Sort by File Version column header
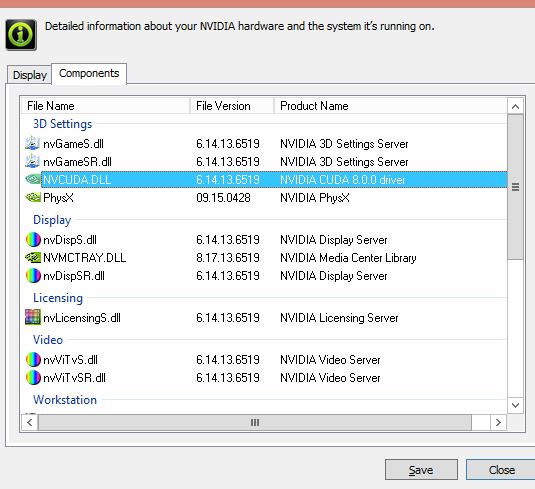535x489 pixels. click(232, 106)
